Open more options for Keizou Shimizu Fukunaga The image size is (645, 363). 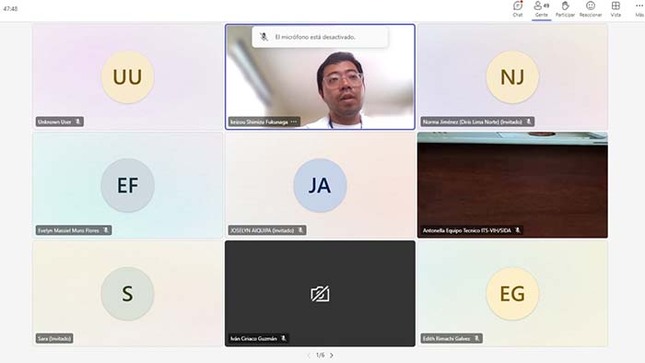pyautogui.click(x=294, y=122)
